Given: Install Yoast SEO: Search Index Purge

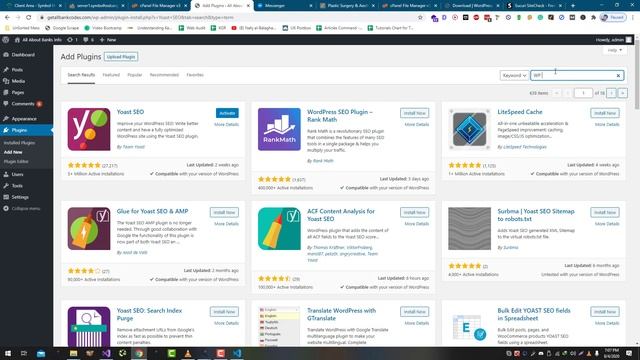Looking at the screenshot, I should tap(224, 312).
